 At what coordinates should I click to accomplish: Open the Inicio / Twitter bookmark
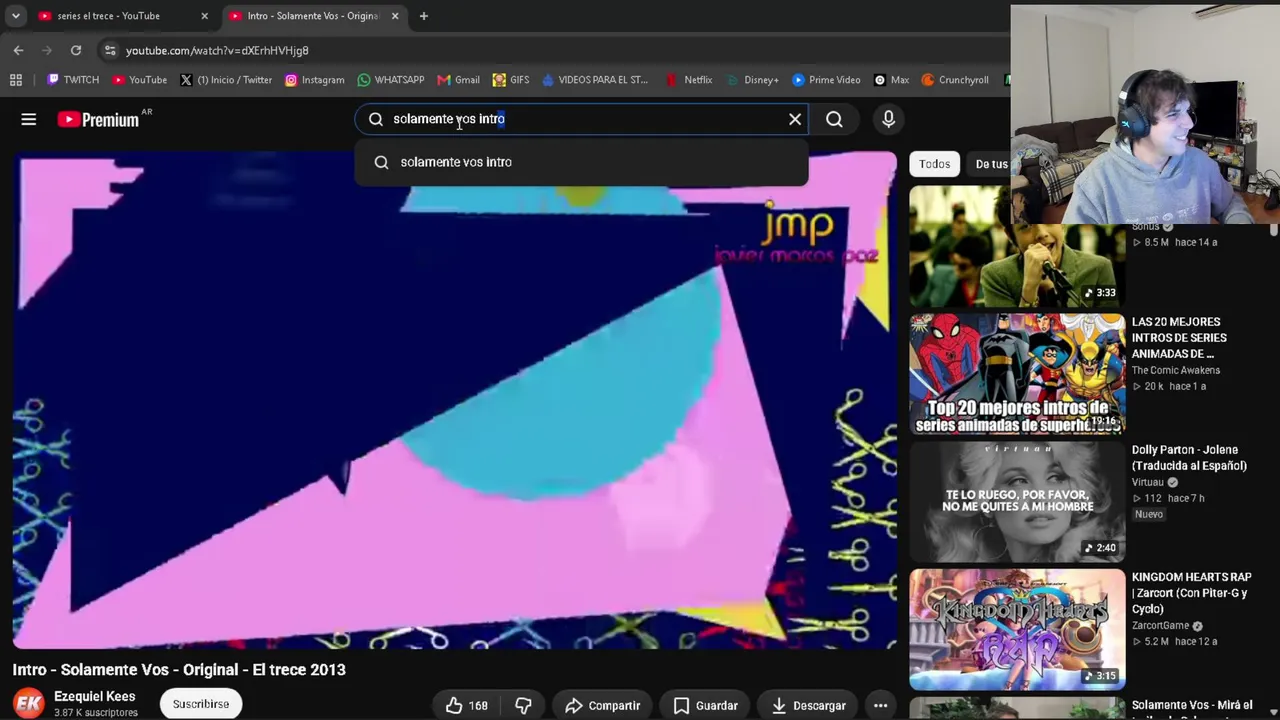pyautogui.click(x=226, y=80)
